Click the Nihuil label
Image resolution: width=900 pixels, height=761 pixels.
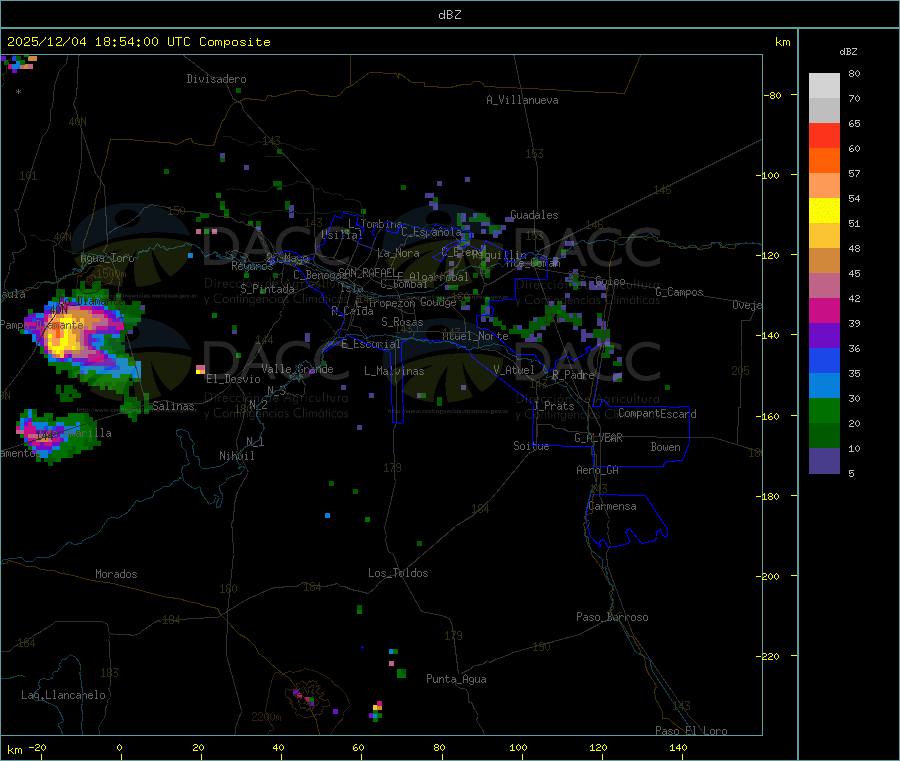coord(237,456)
